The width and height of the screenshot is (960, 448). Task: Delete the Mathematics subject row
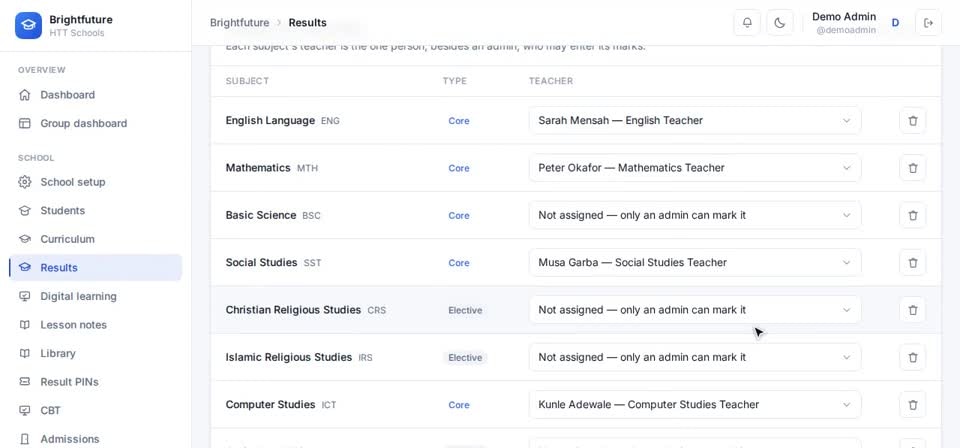tap(912, 168)
